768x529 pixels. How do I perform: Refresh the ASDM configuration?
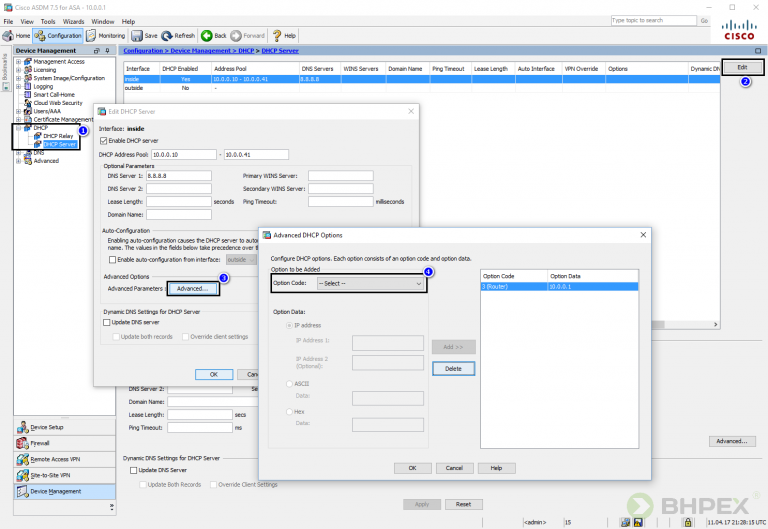[178, 35]
